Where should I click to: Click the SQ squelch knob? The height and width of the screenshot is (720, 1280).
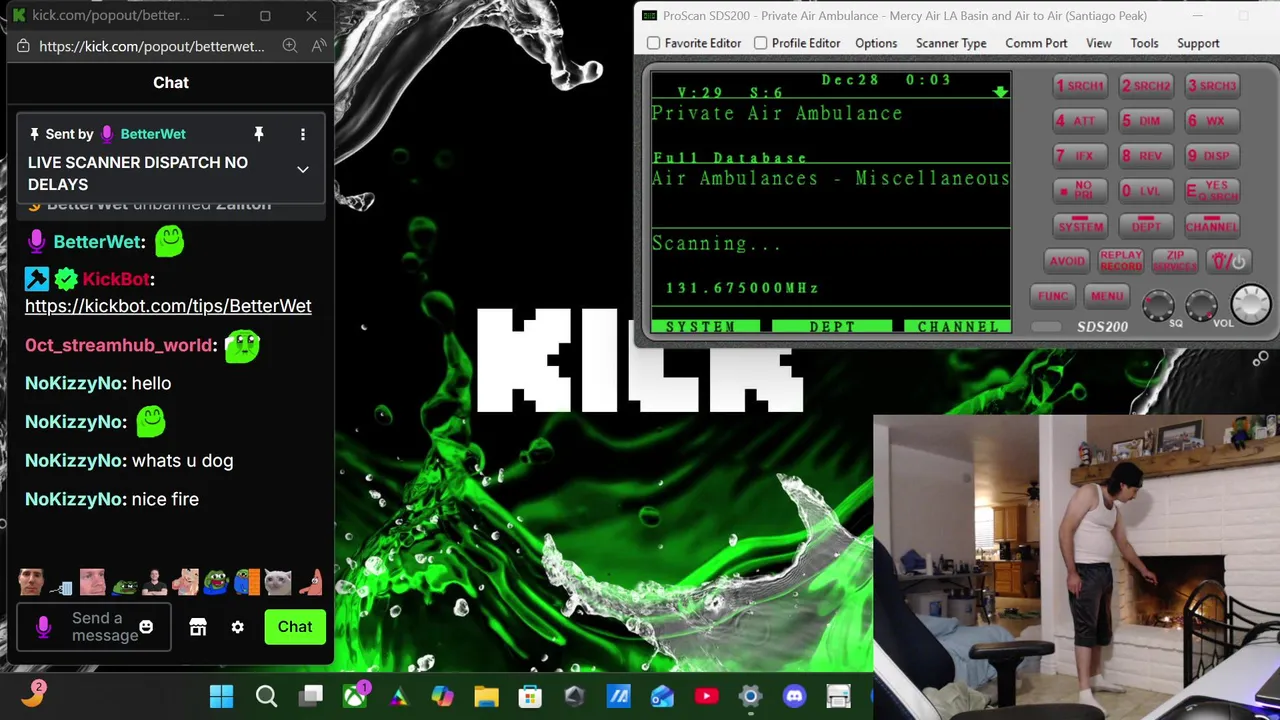tap(1158, 305)
